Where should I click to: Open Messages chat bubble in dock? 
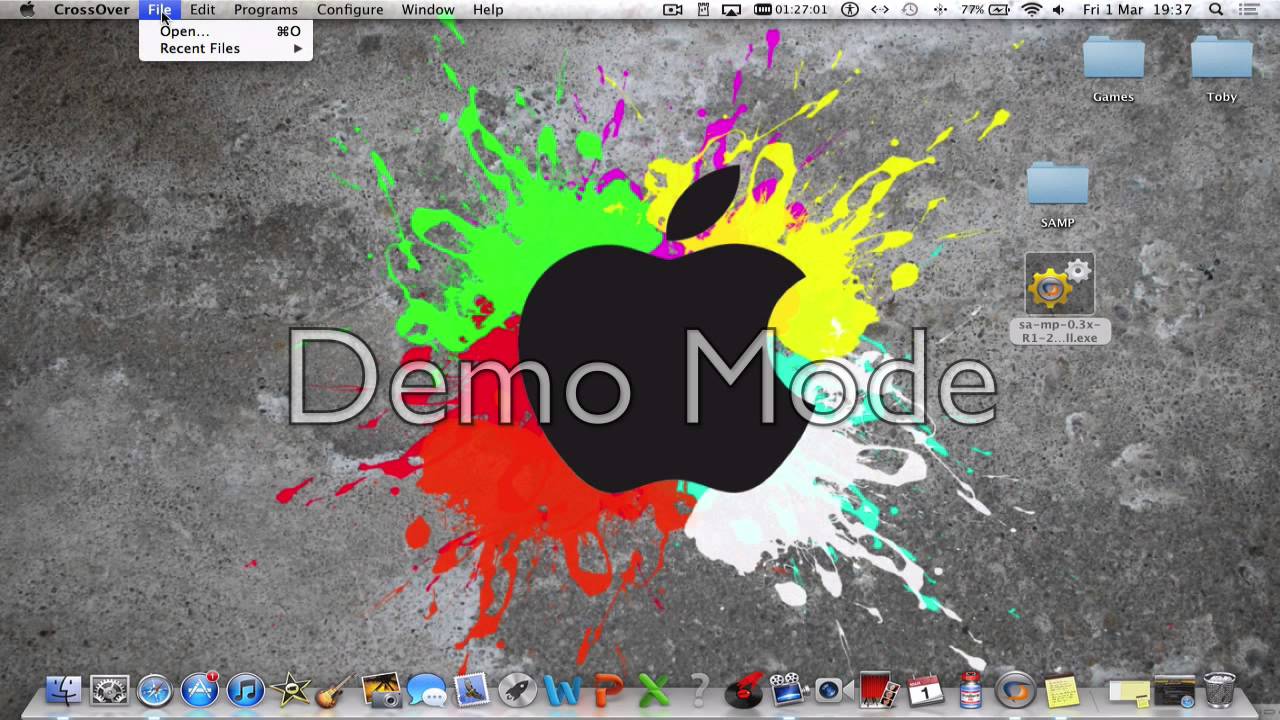[x=427, y=690]
